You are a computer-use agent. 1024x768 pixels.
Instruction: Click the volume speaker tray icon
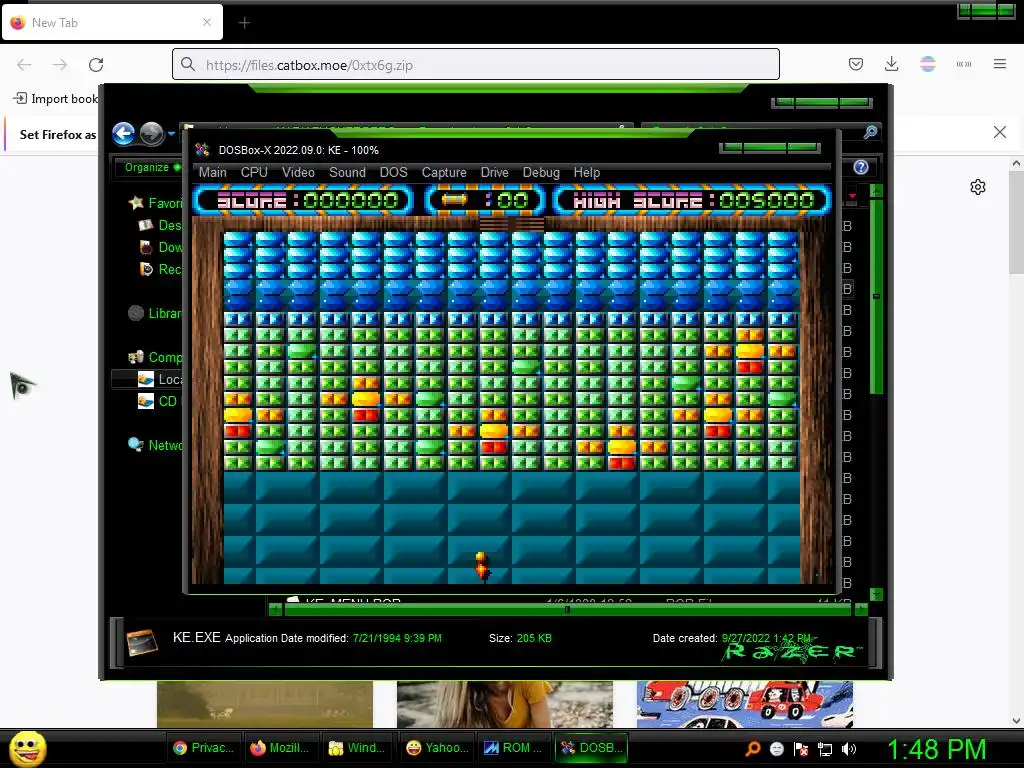point(848,749)
